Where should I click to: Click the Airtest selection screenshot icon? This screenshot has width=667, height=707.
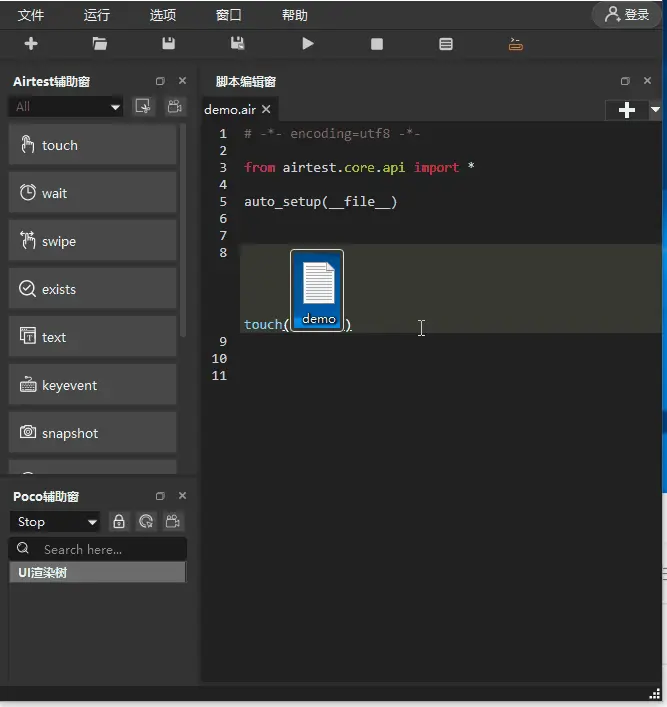point(143,106)
